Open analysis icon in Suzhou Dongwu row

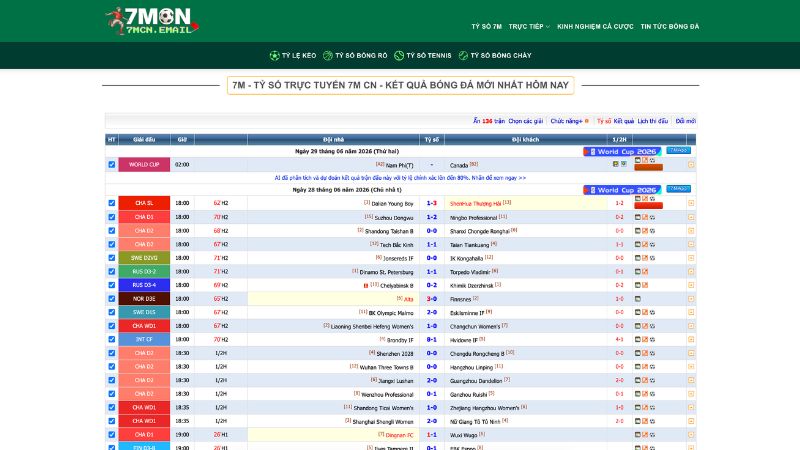638,217
